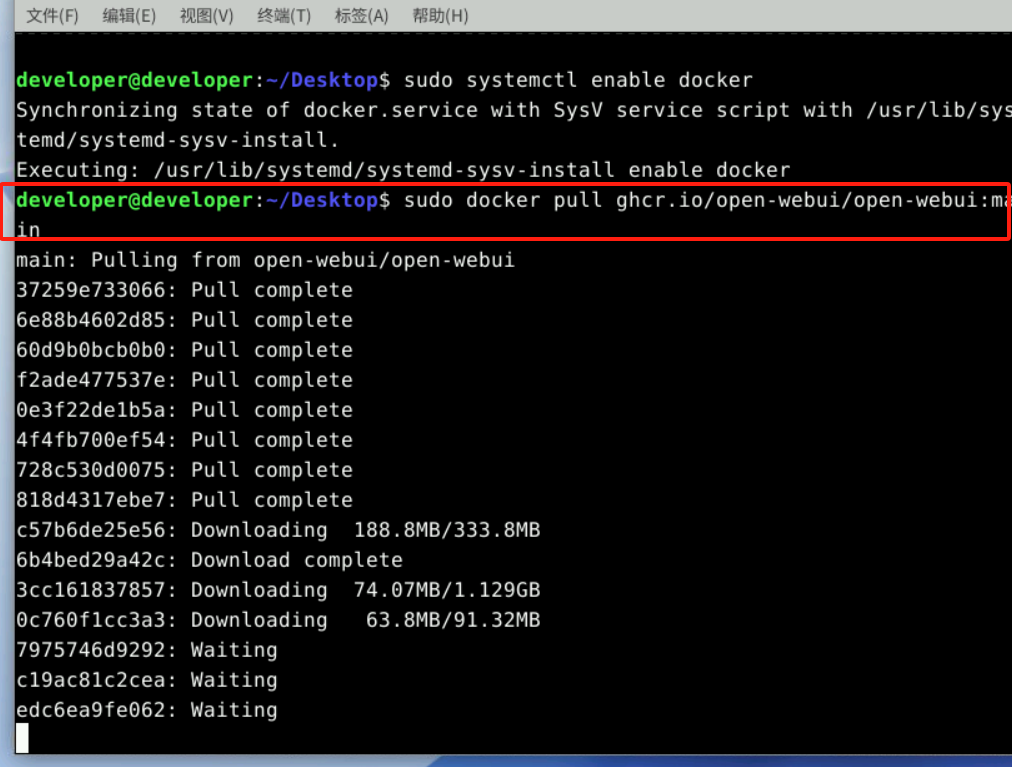The width and height of the screenshot is (1012, 767).
Task: Open the 视图(V) menu
Action: coord(207,15)
